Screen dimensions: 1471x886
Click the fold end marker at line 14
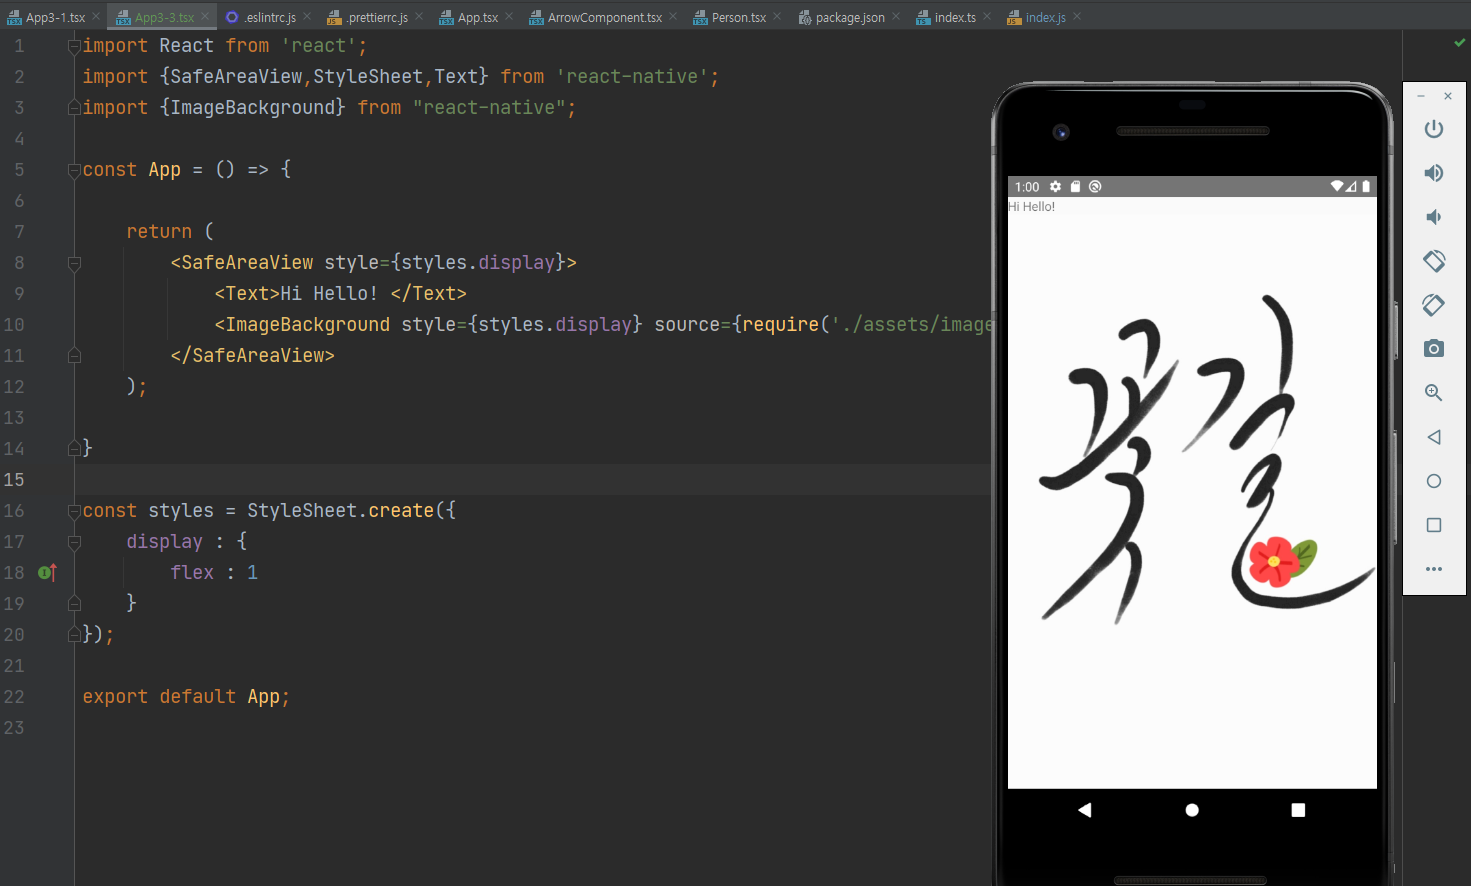click(x=74, y=448)
